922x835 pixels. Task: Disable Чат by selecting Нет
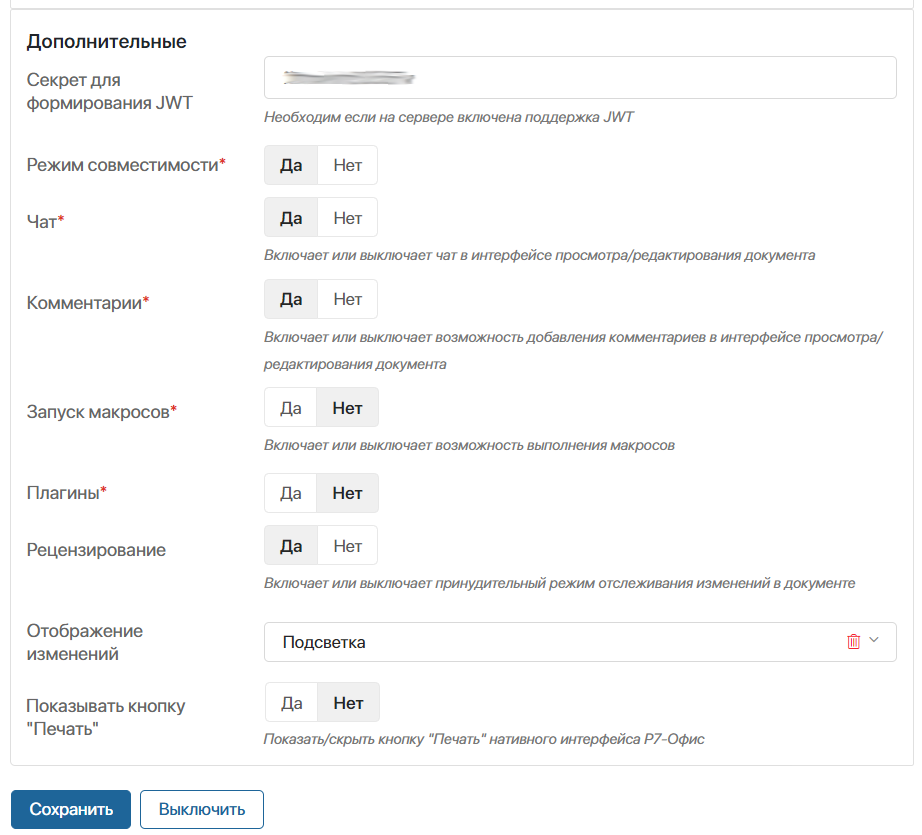pyautogui.click(x=348, y=218)
